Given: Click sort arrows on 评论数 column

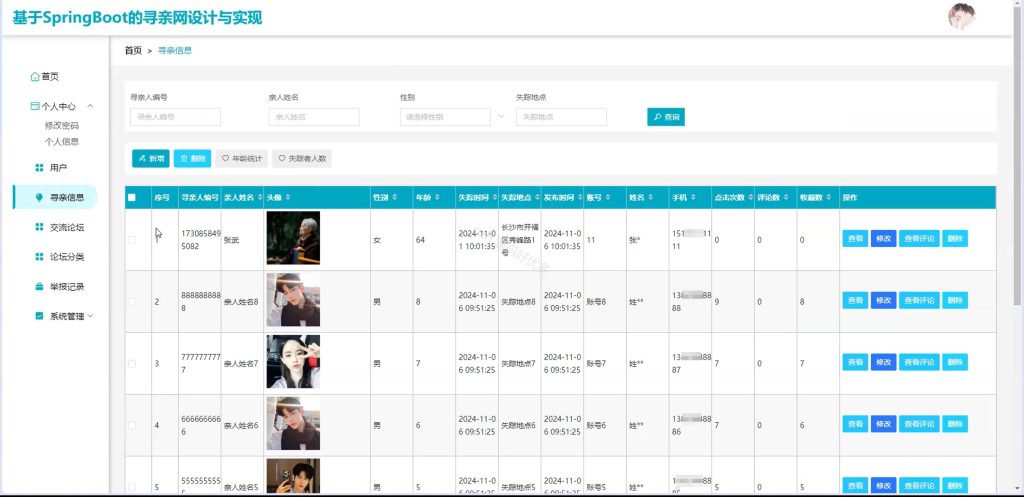Looking at the screenshot, I should (x=786, y=197).
